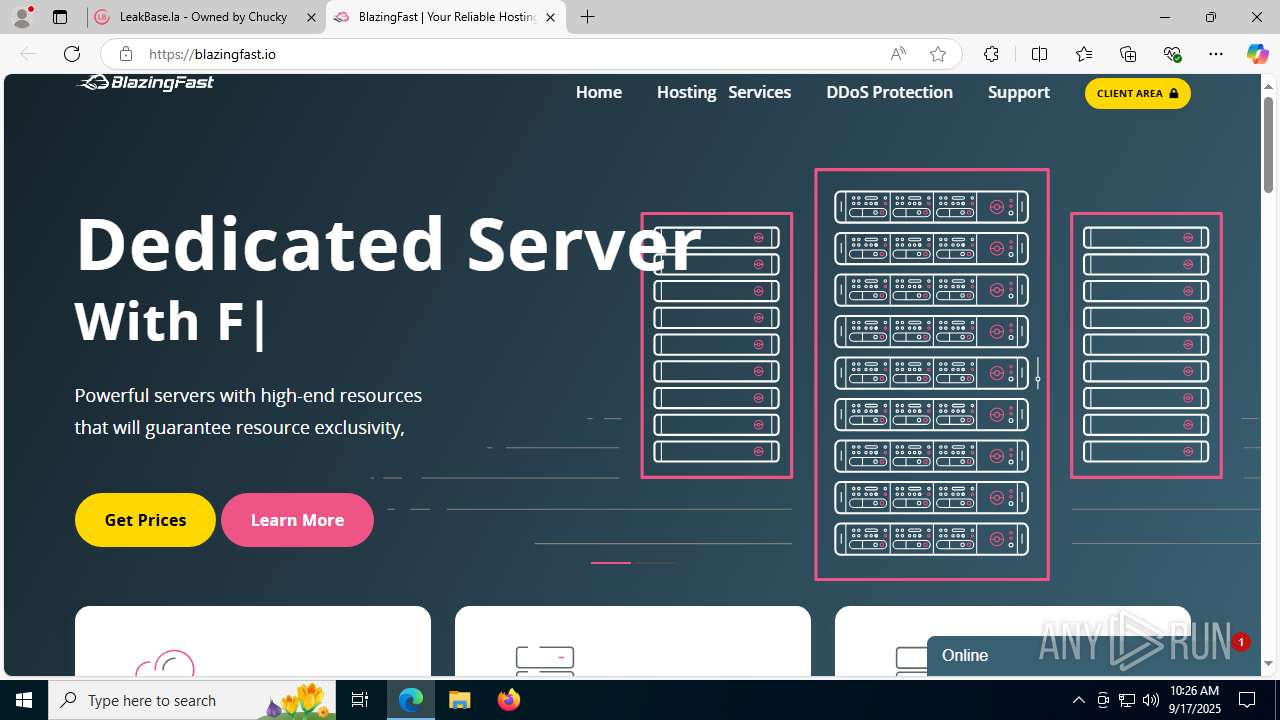Open Browser essentials heart icon

(1172, 54)
